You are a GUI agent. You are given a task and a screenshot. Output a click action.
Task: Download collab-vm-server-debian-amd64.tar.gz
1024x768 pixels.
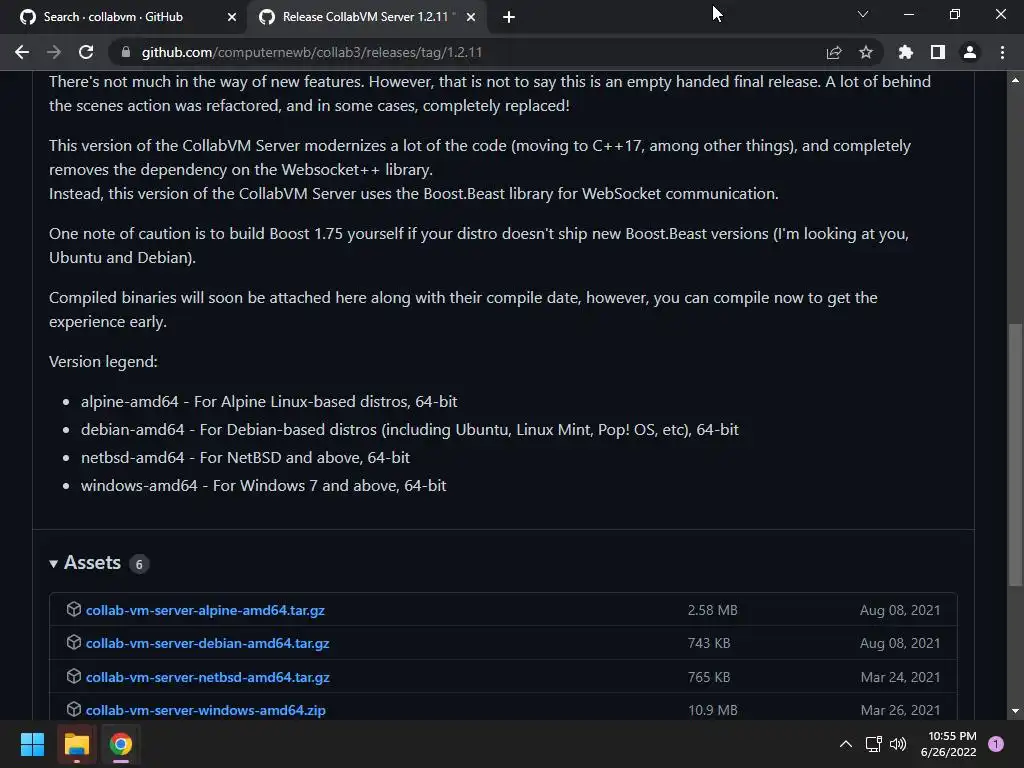click(208, 643)
